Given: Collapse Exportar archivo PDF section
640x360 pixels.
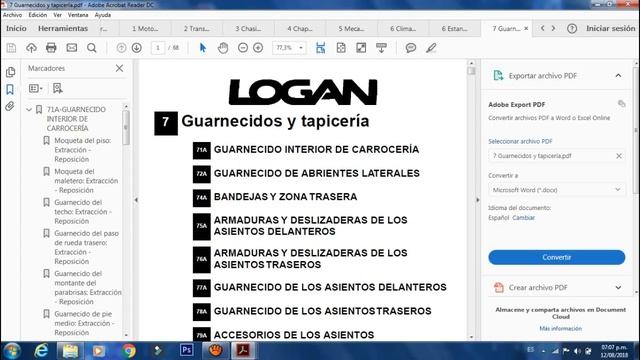Looking at the screenshot, I should click(x=618, y=76).
